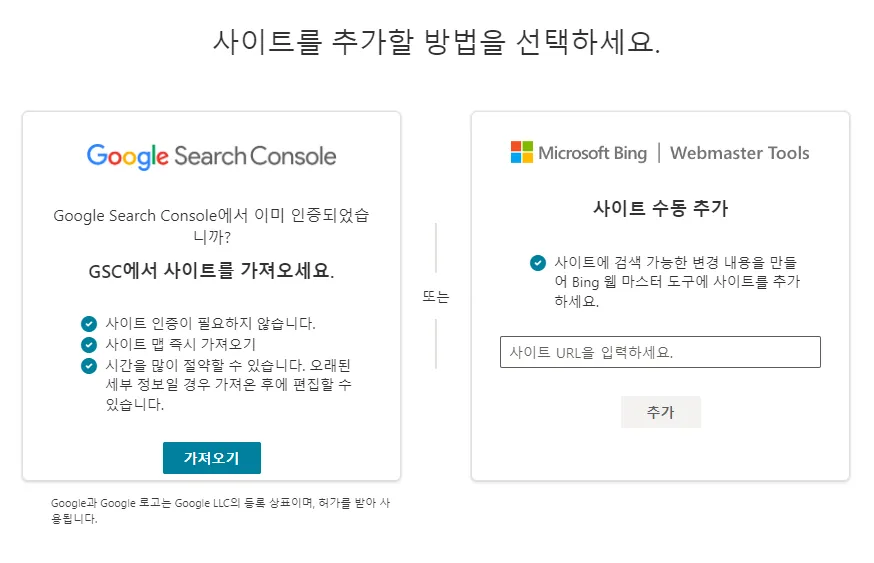Click the 사이트 맵 즉시 가져오기 text

(x=180, y=344)
